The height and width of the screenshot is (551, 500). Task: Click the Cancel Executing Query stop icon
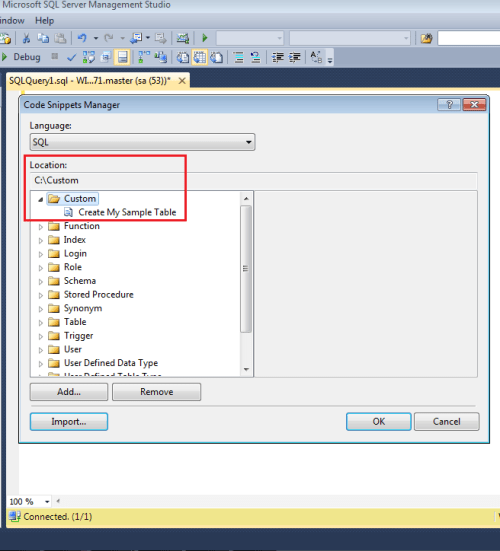(x=54, y=56)
